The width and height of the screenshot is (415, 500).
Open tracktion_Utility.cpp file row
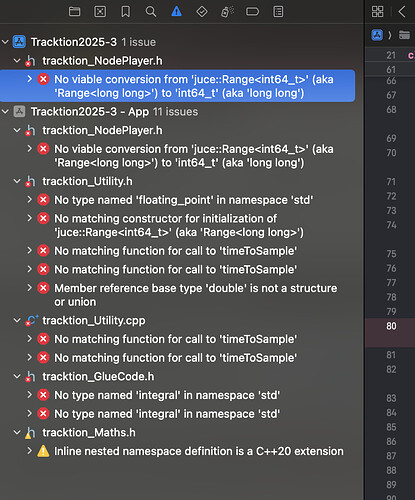tap(94, 321)
